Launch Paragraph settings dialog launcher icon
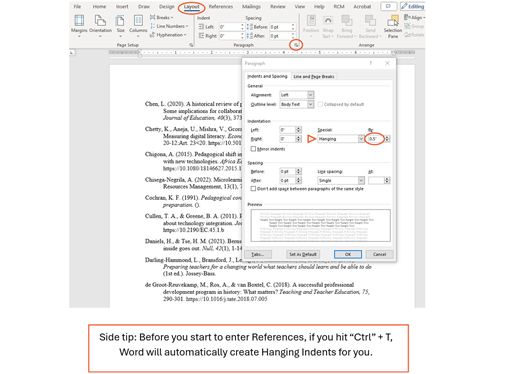The height and width of the screenshot is (374, 513). [296, 45]
